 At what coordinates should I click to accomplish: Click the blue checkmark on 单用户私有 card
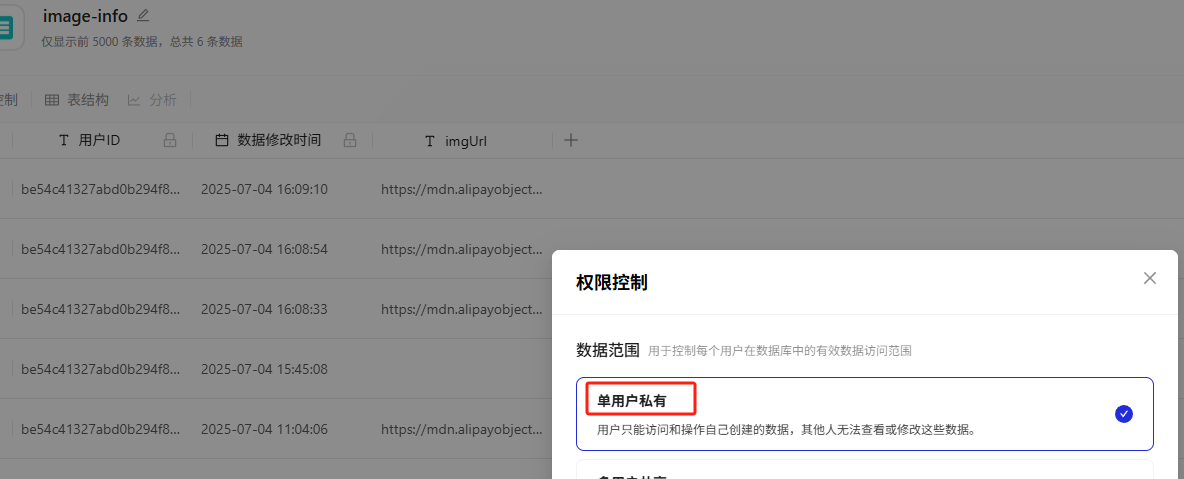pyautogui.click(x=1123, y=414)
